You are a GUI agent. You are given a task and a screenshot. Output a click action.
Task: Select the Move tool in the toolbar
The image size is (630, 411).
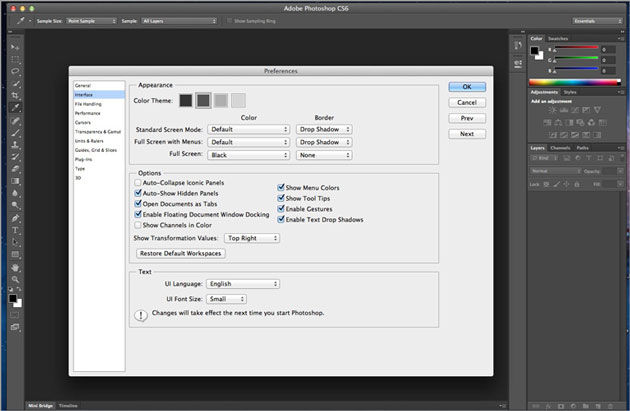pos(15,47)
